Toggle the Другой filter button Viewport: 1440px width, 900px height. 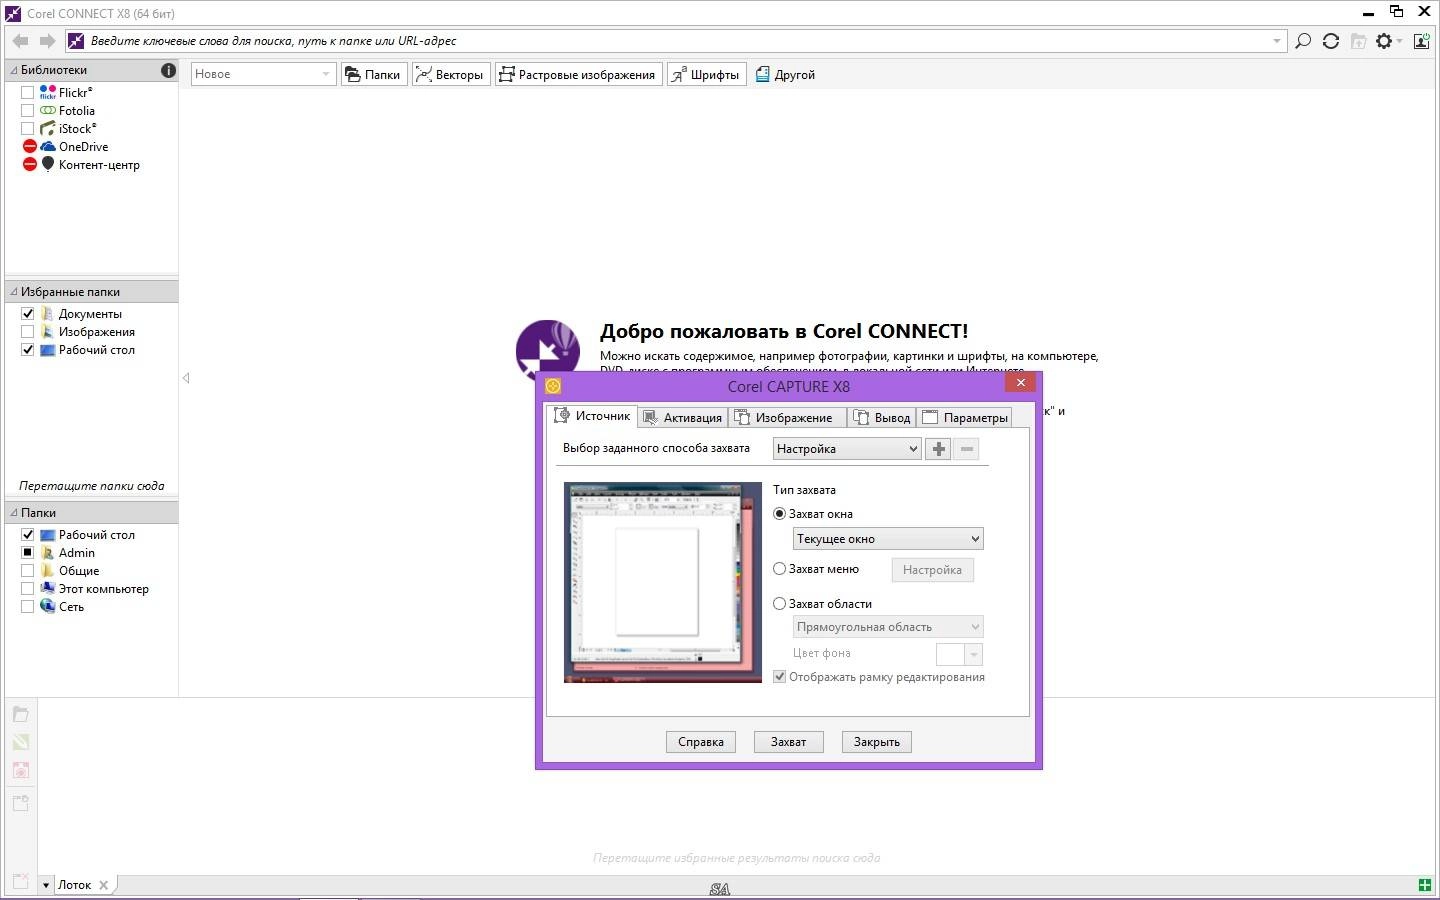[x=785, y=74]
